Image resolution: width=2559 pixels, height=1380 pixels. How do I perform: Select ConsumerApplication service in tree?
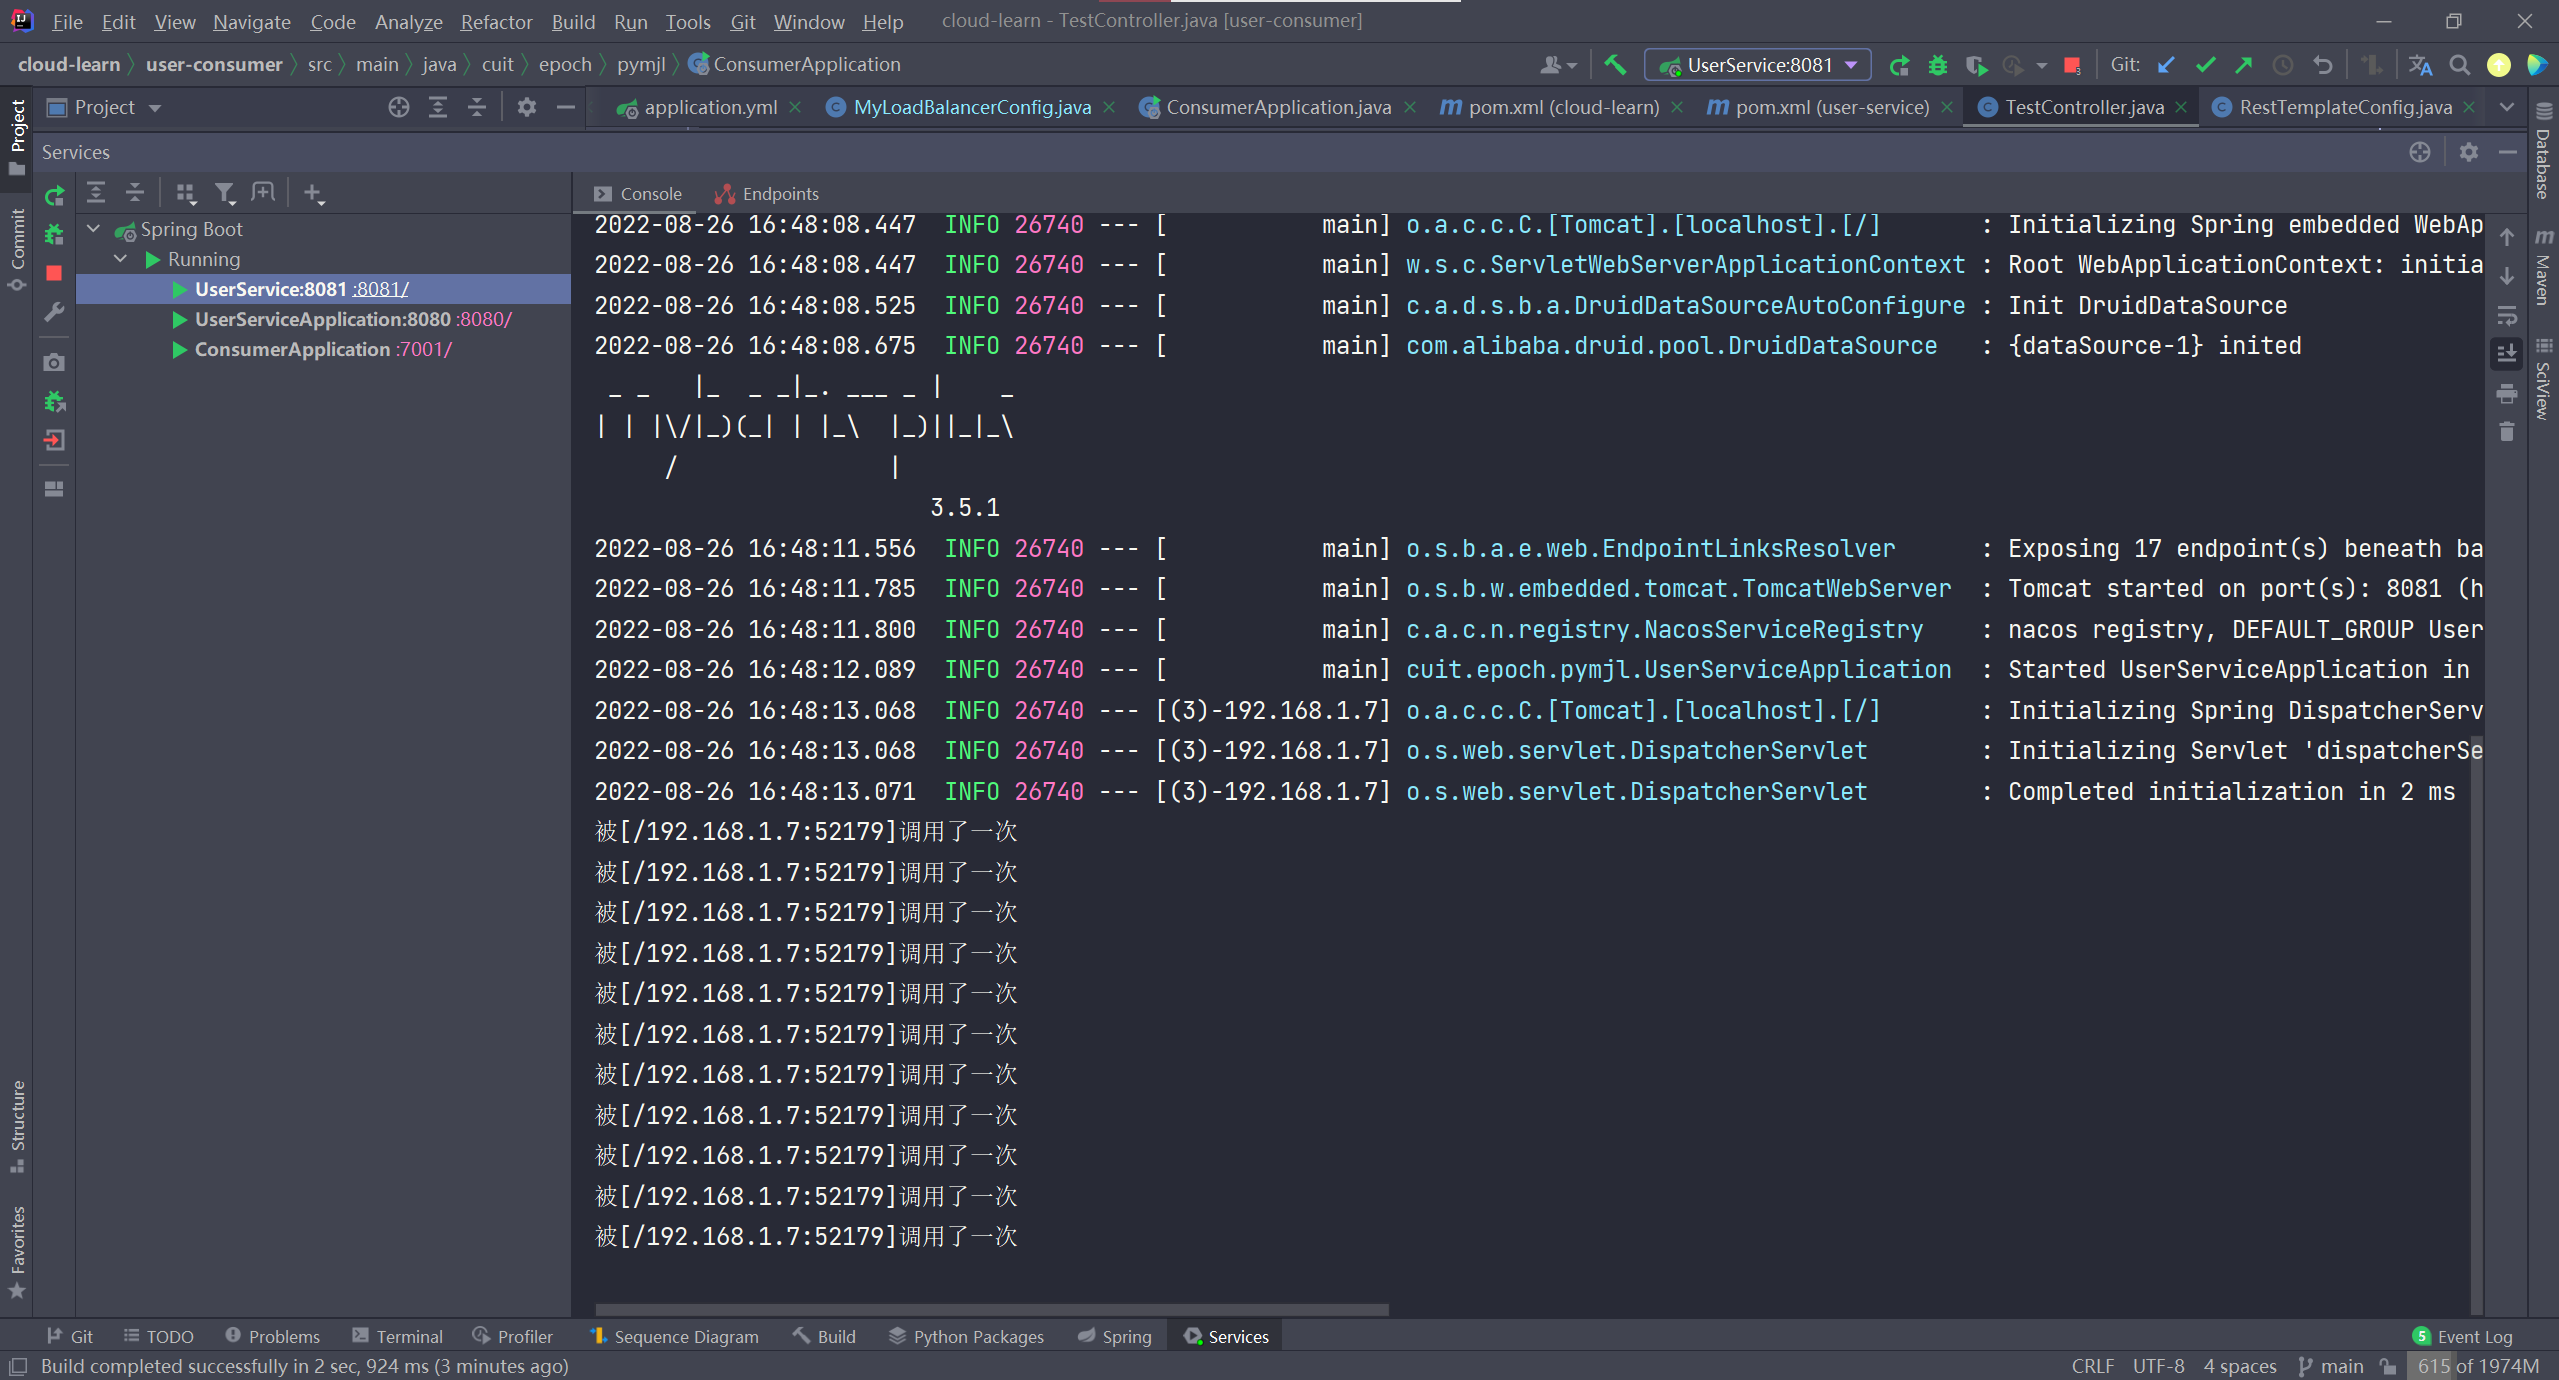point(292,349)
